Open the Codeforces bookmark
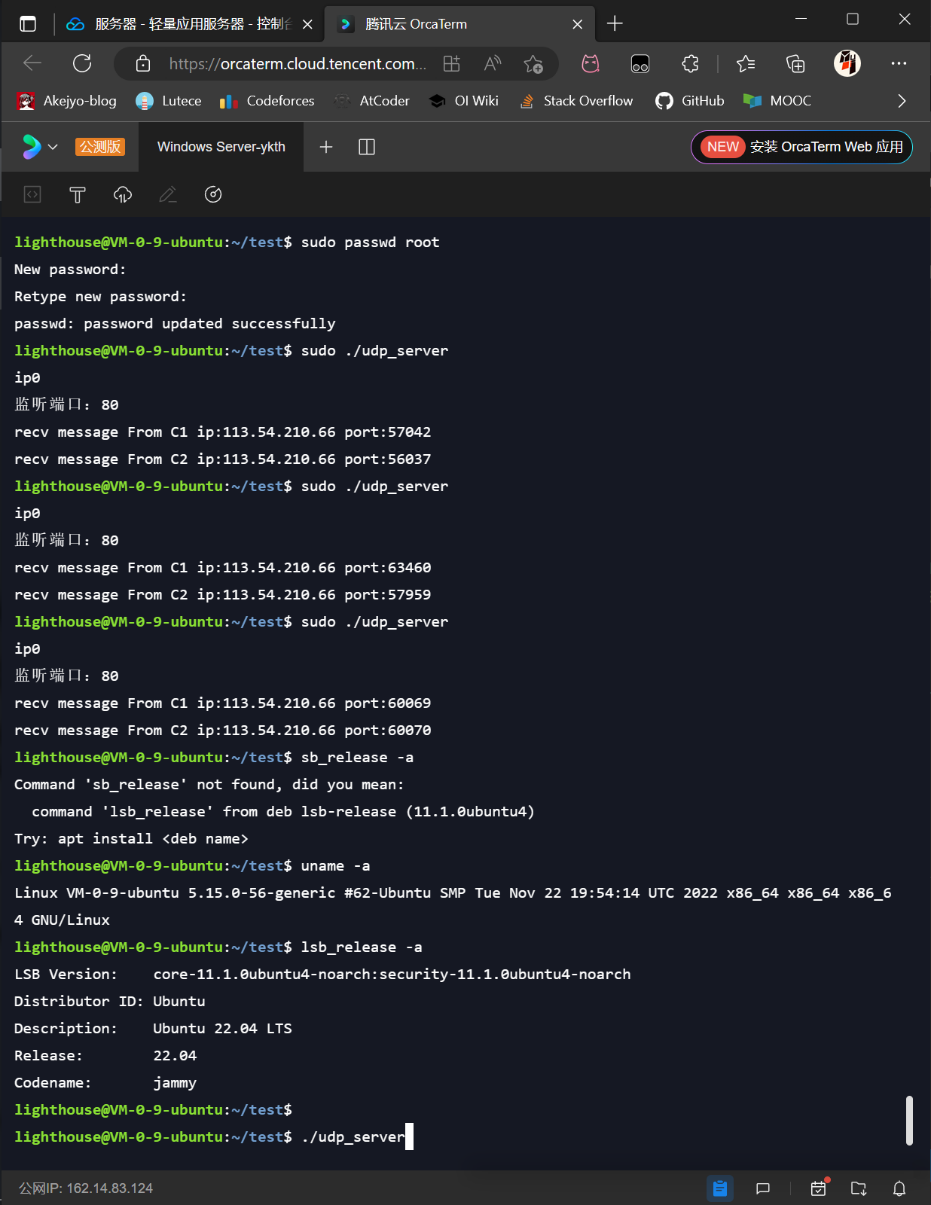Viewport: 931px width, 1205px height. pyautogui.click(x=267, y=101)
